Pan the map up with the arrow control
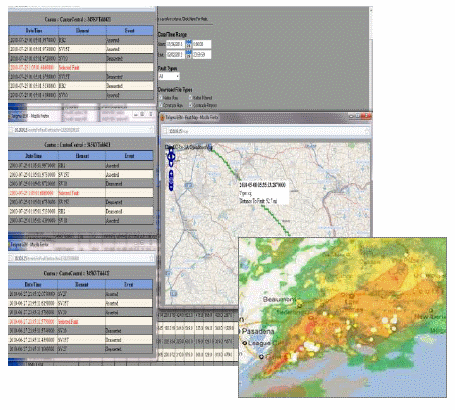 171,151
